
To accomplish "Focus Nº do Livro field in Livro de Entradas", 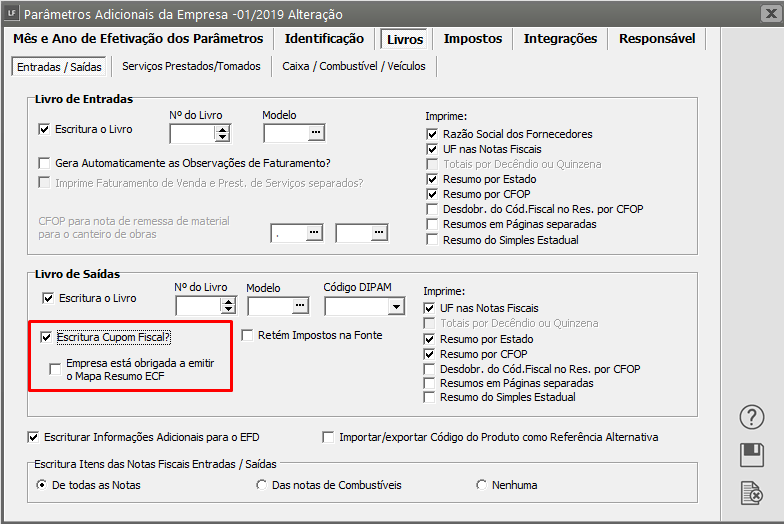I will (192, 134).
